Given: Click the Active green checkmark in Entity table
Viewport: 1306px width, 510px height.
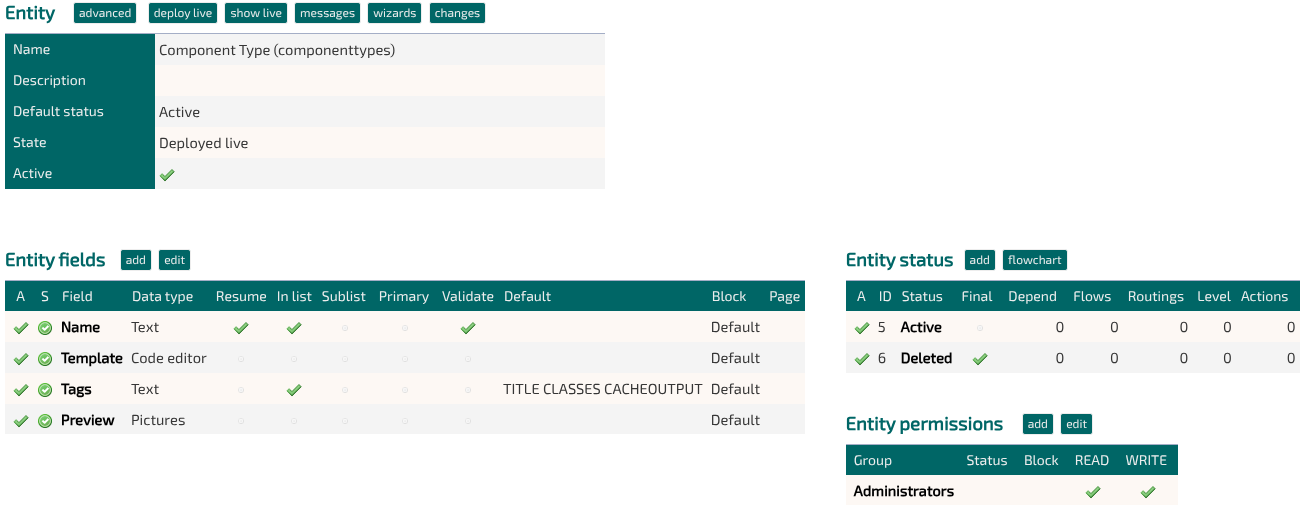Looking at the screenshot, I should (x=167, y=174).
